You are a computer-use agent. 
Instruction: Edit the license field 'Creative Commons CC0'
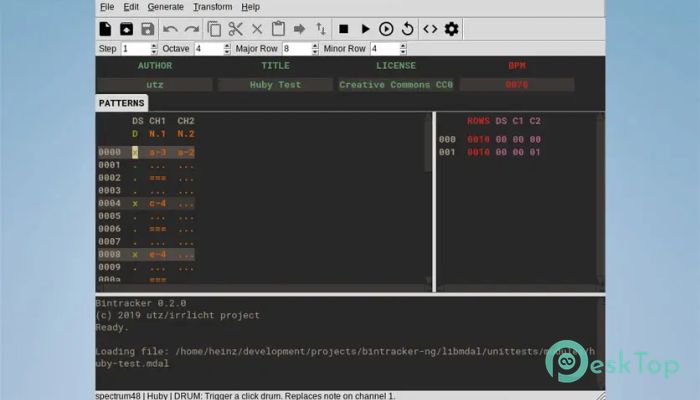point(396,85)
